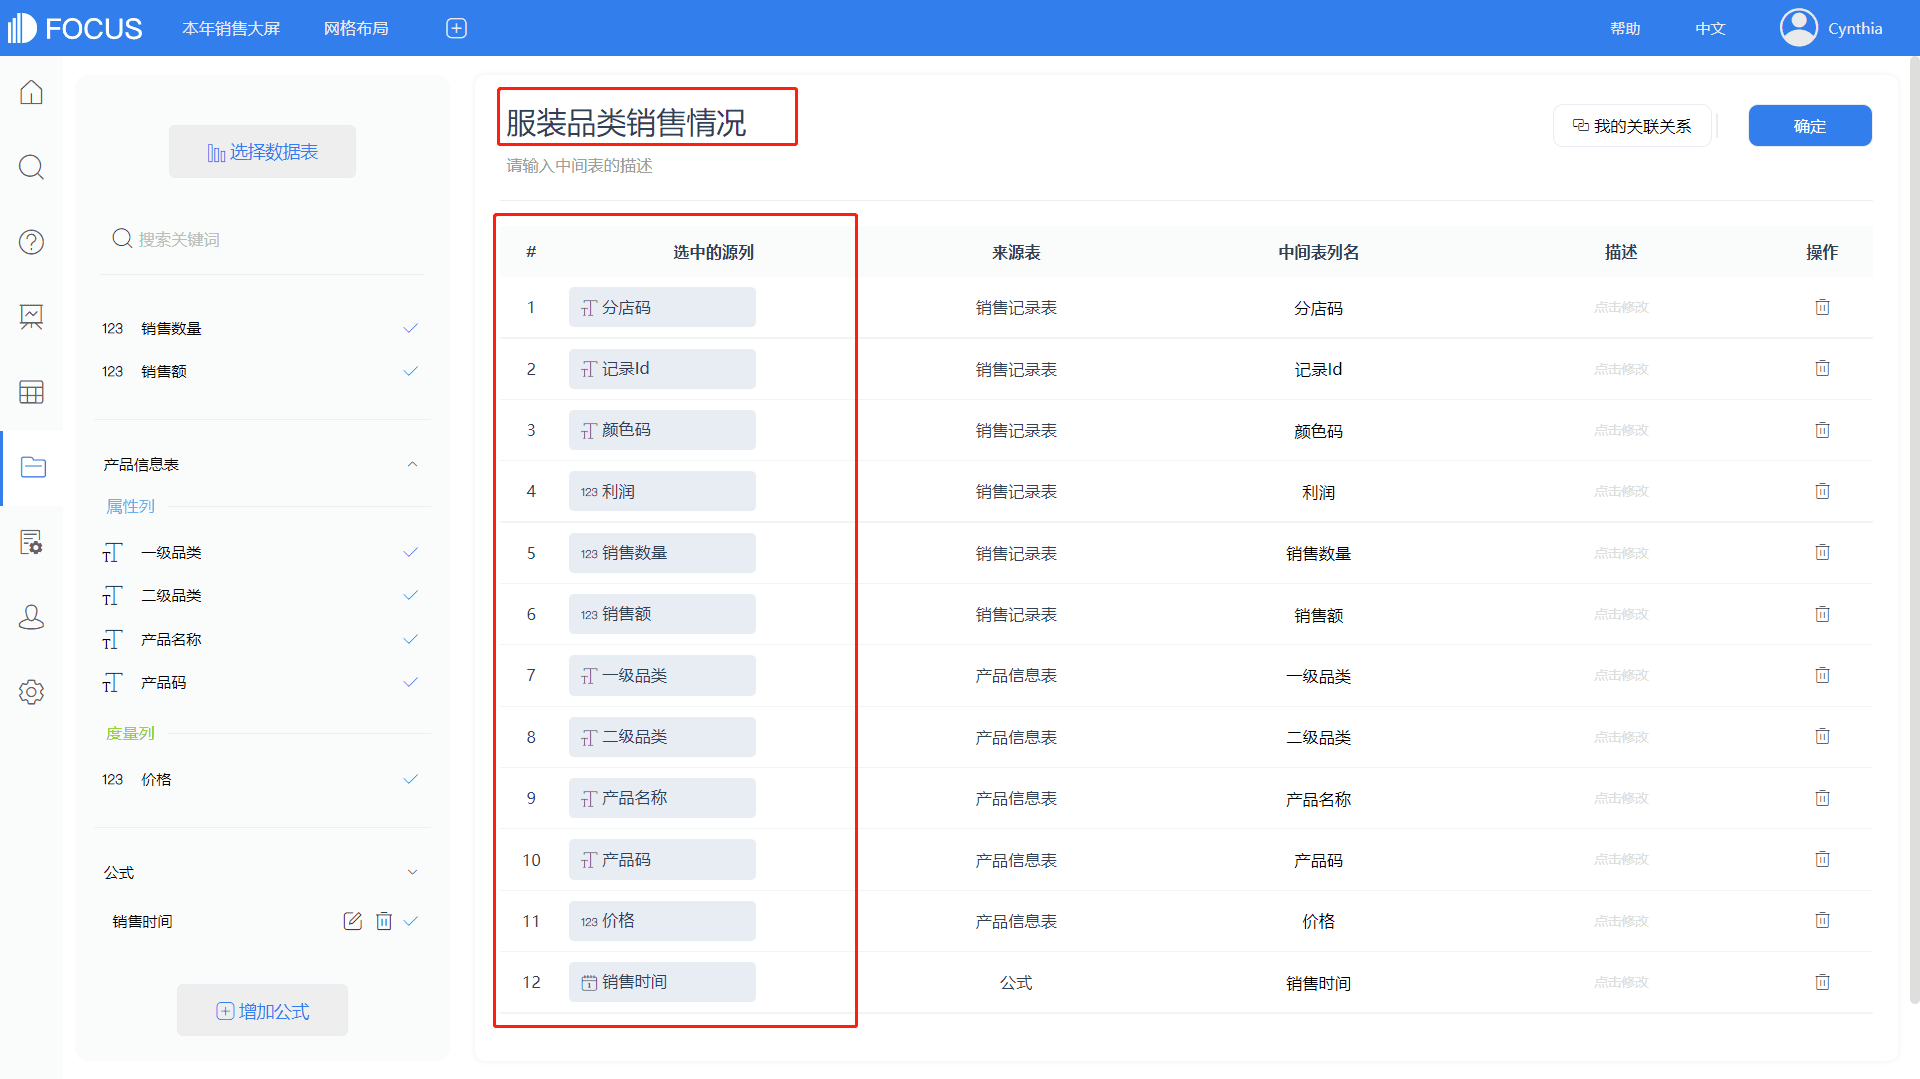Click 中间表列名 cell 价格

[x=1318, y=921]
